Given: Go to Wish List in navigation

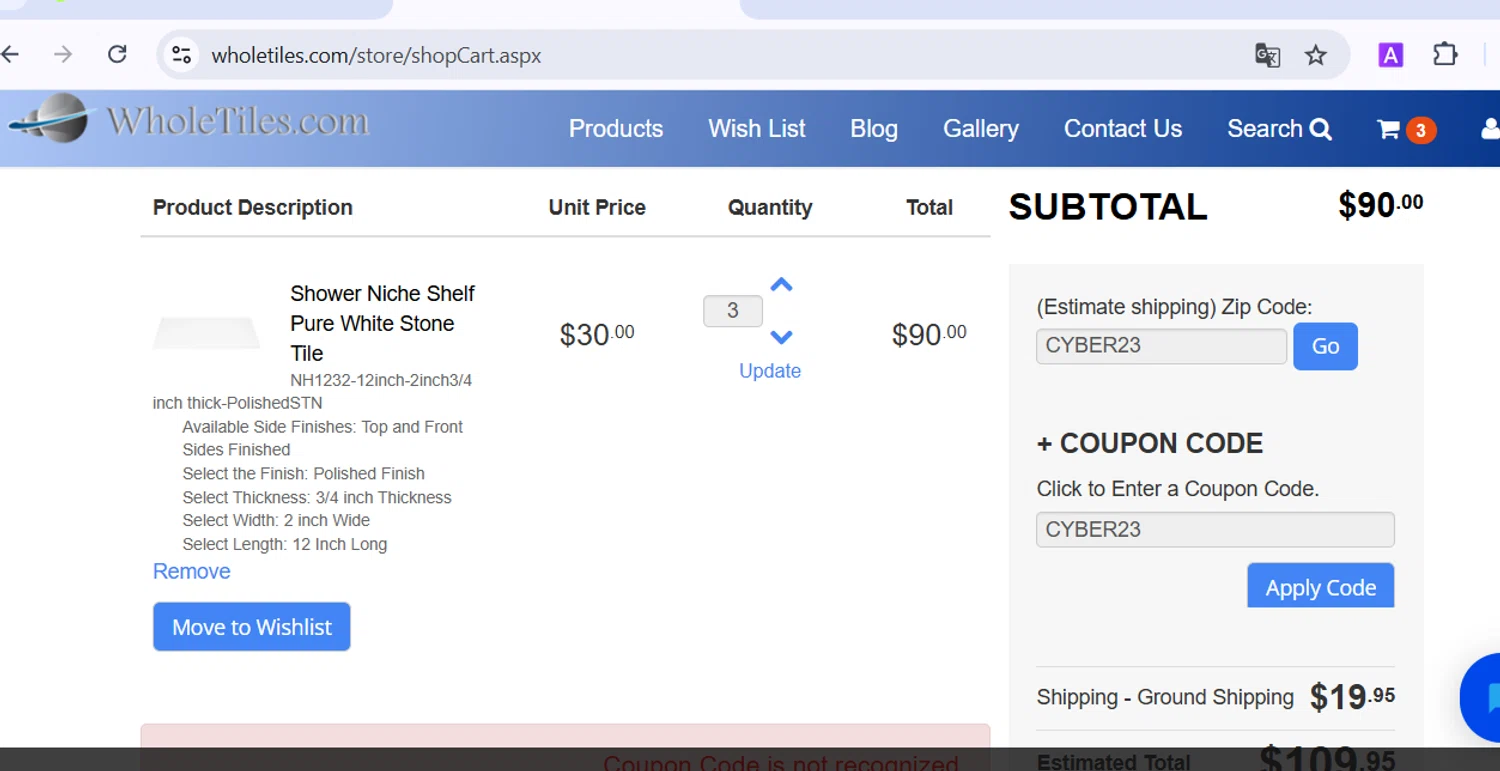Looking at the screenshot, I should 757,129.
